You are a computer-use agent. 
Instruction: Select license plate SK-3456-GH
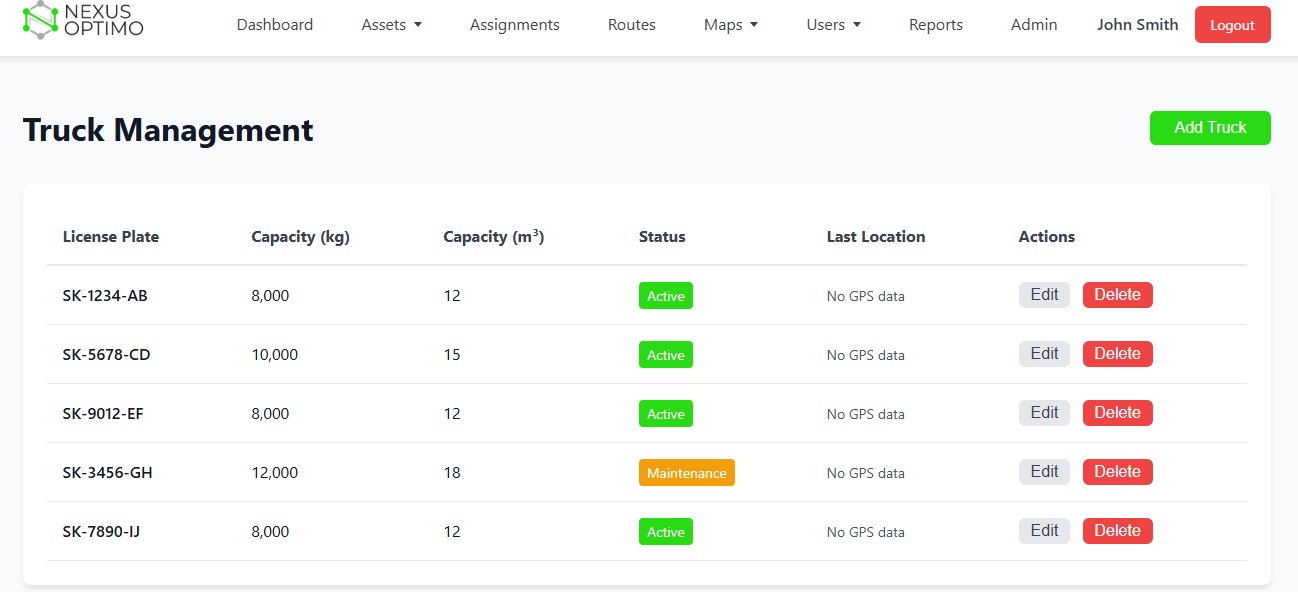tap(108, 473)
